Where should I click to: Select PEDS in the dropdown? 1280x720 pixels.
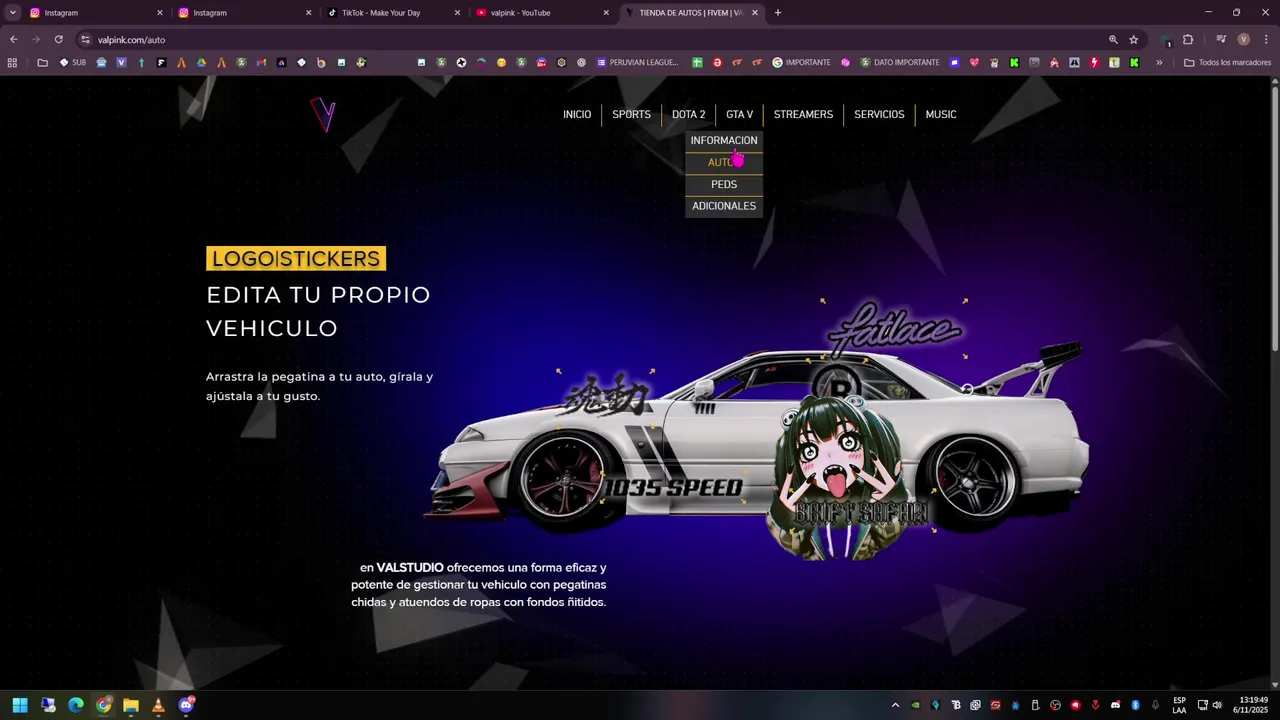(724, 185)
